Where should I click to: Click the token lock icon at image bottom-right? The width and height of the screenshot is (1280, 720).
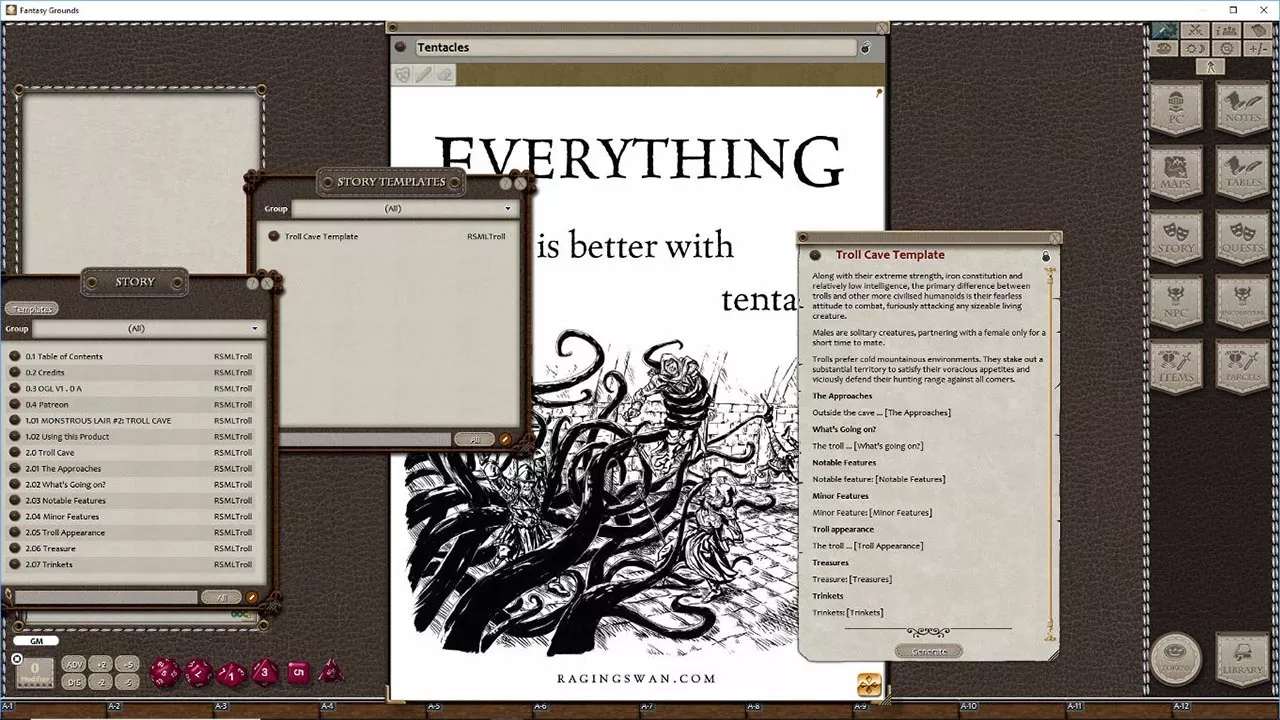[869, 685]
